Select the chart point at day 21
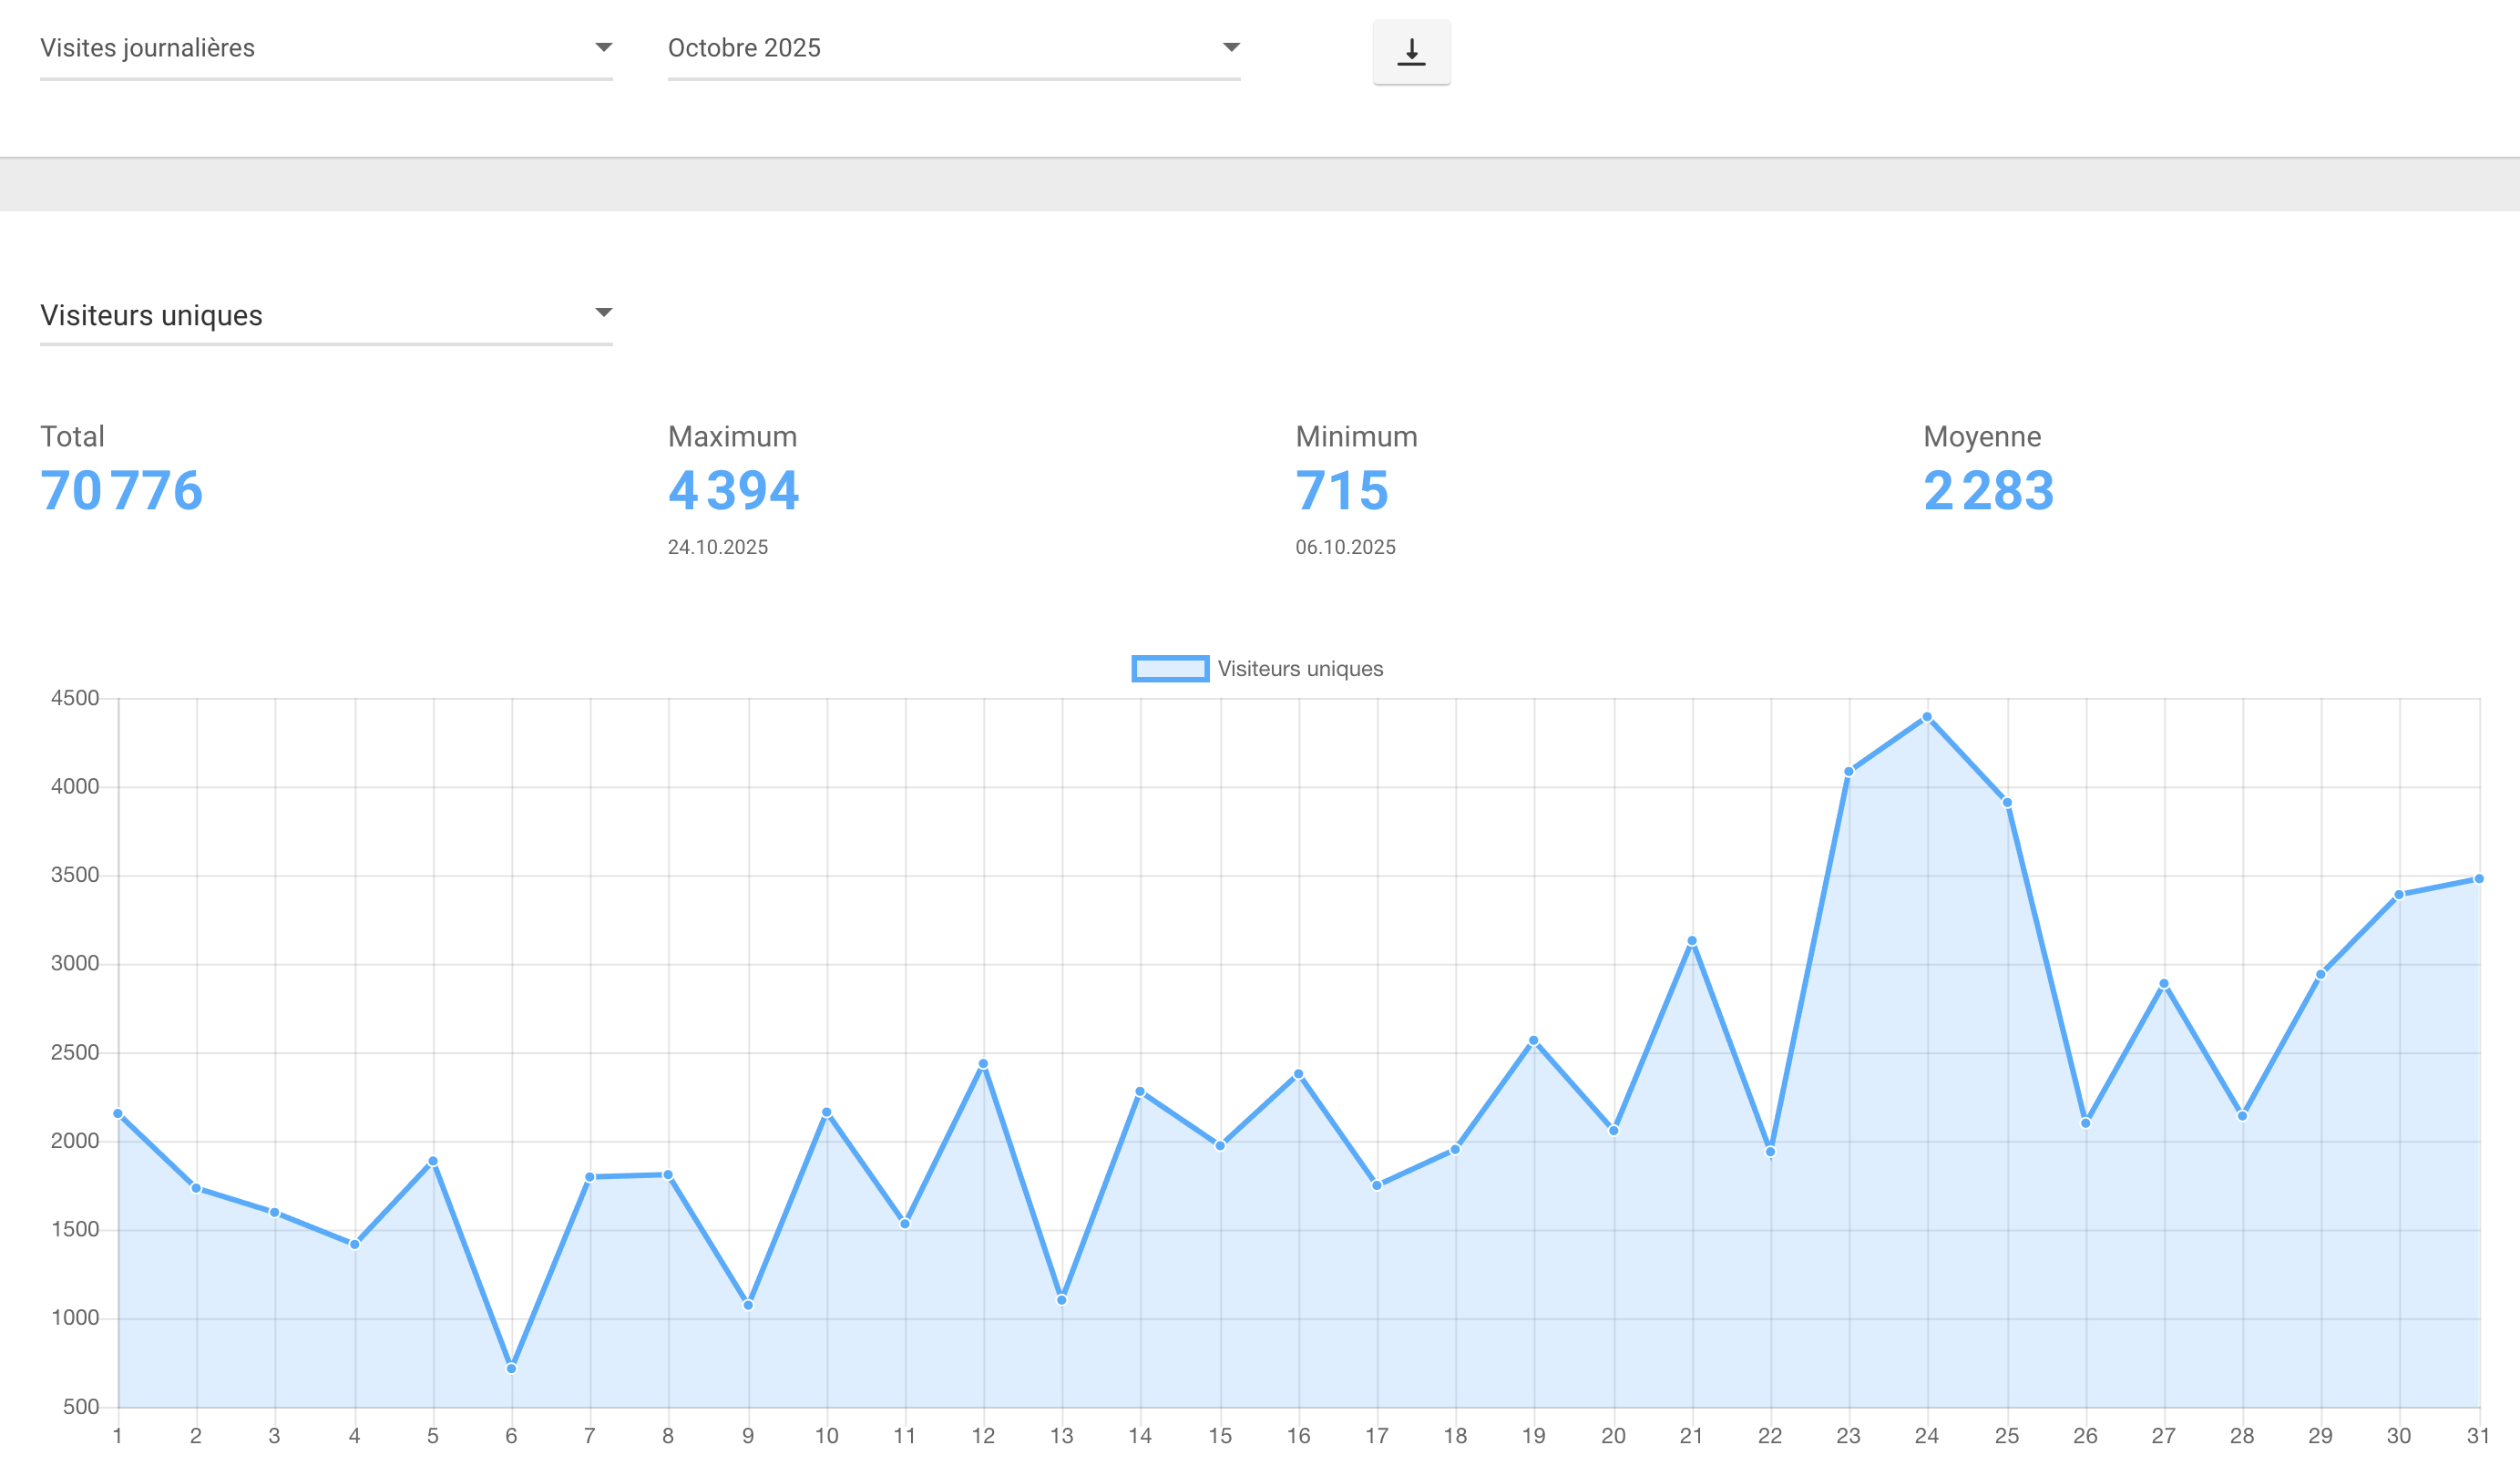The width and height of the screenshot is (2520, 1476). (x=1692, y=941)
